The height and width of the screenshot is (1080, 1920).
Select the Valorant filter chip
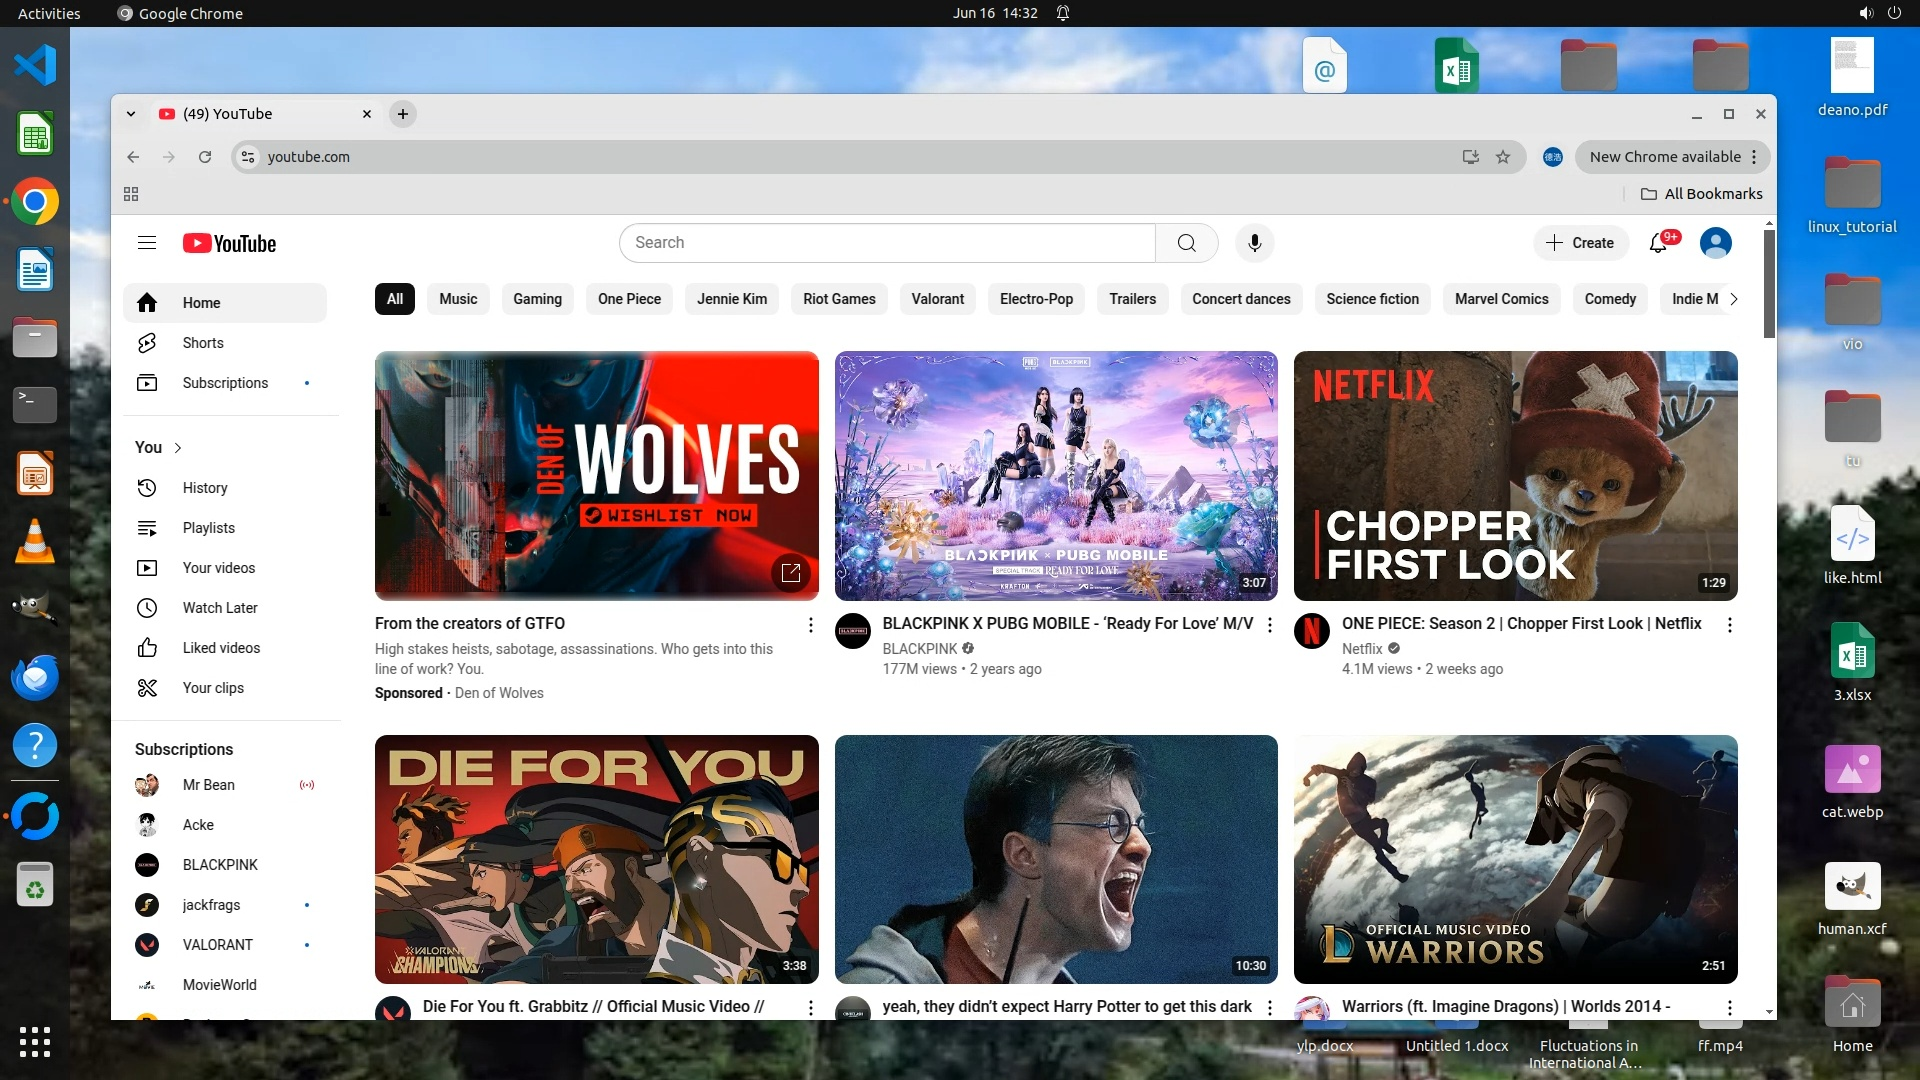click(x=937, y=299)
